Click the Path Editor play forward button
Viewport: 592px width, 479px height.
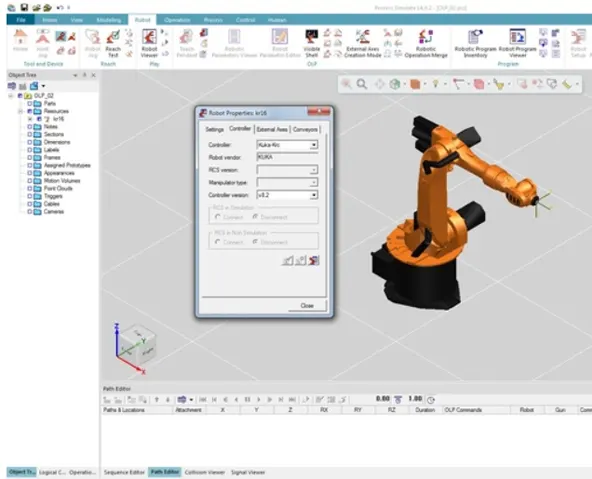[259, 399]
